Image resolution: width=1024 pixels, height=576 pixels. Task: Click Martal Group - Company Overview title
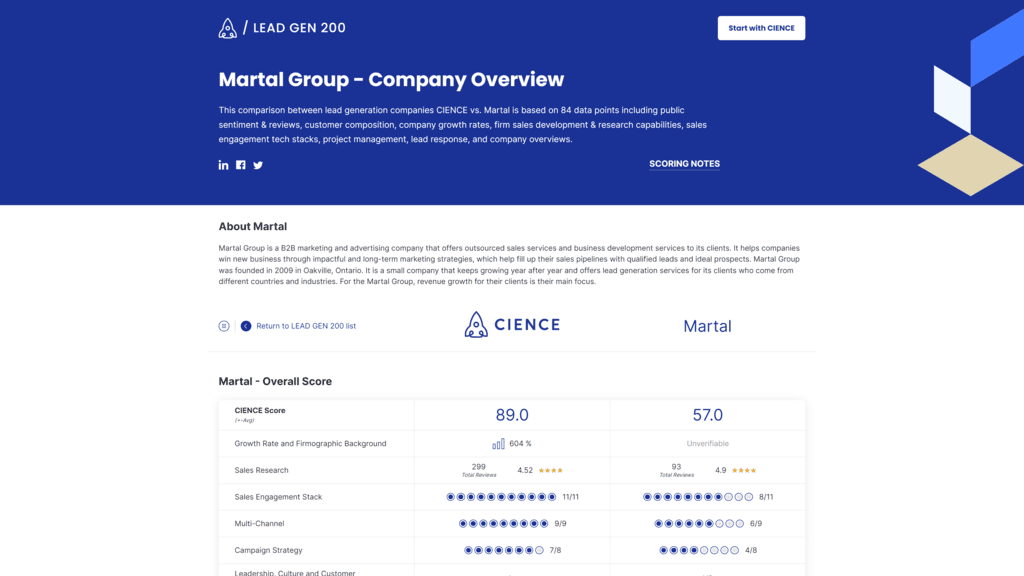pos(391,80)
